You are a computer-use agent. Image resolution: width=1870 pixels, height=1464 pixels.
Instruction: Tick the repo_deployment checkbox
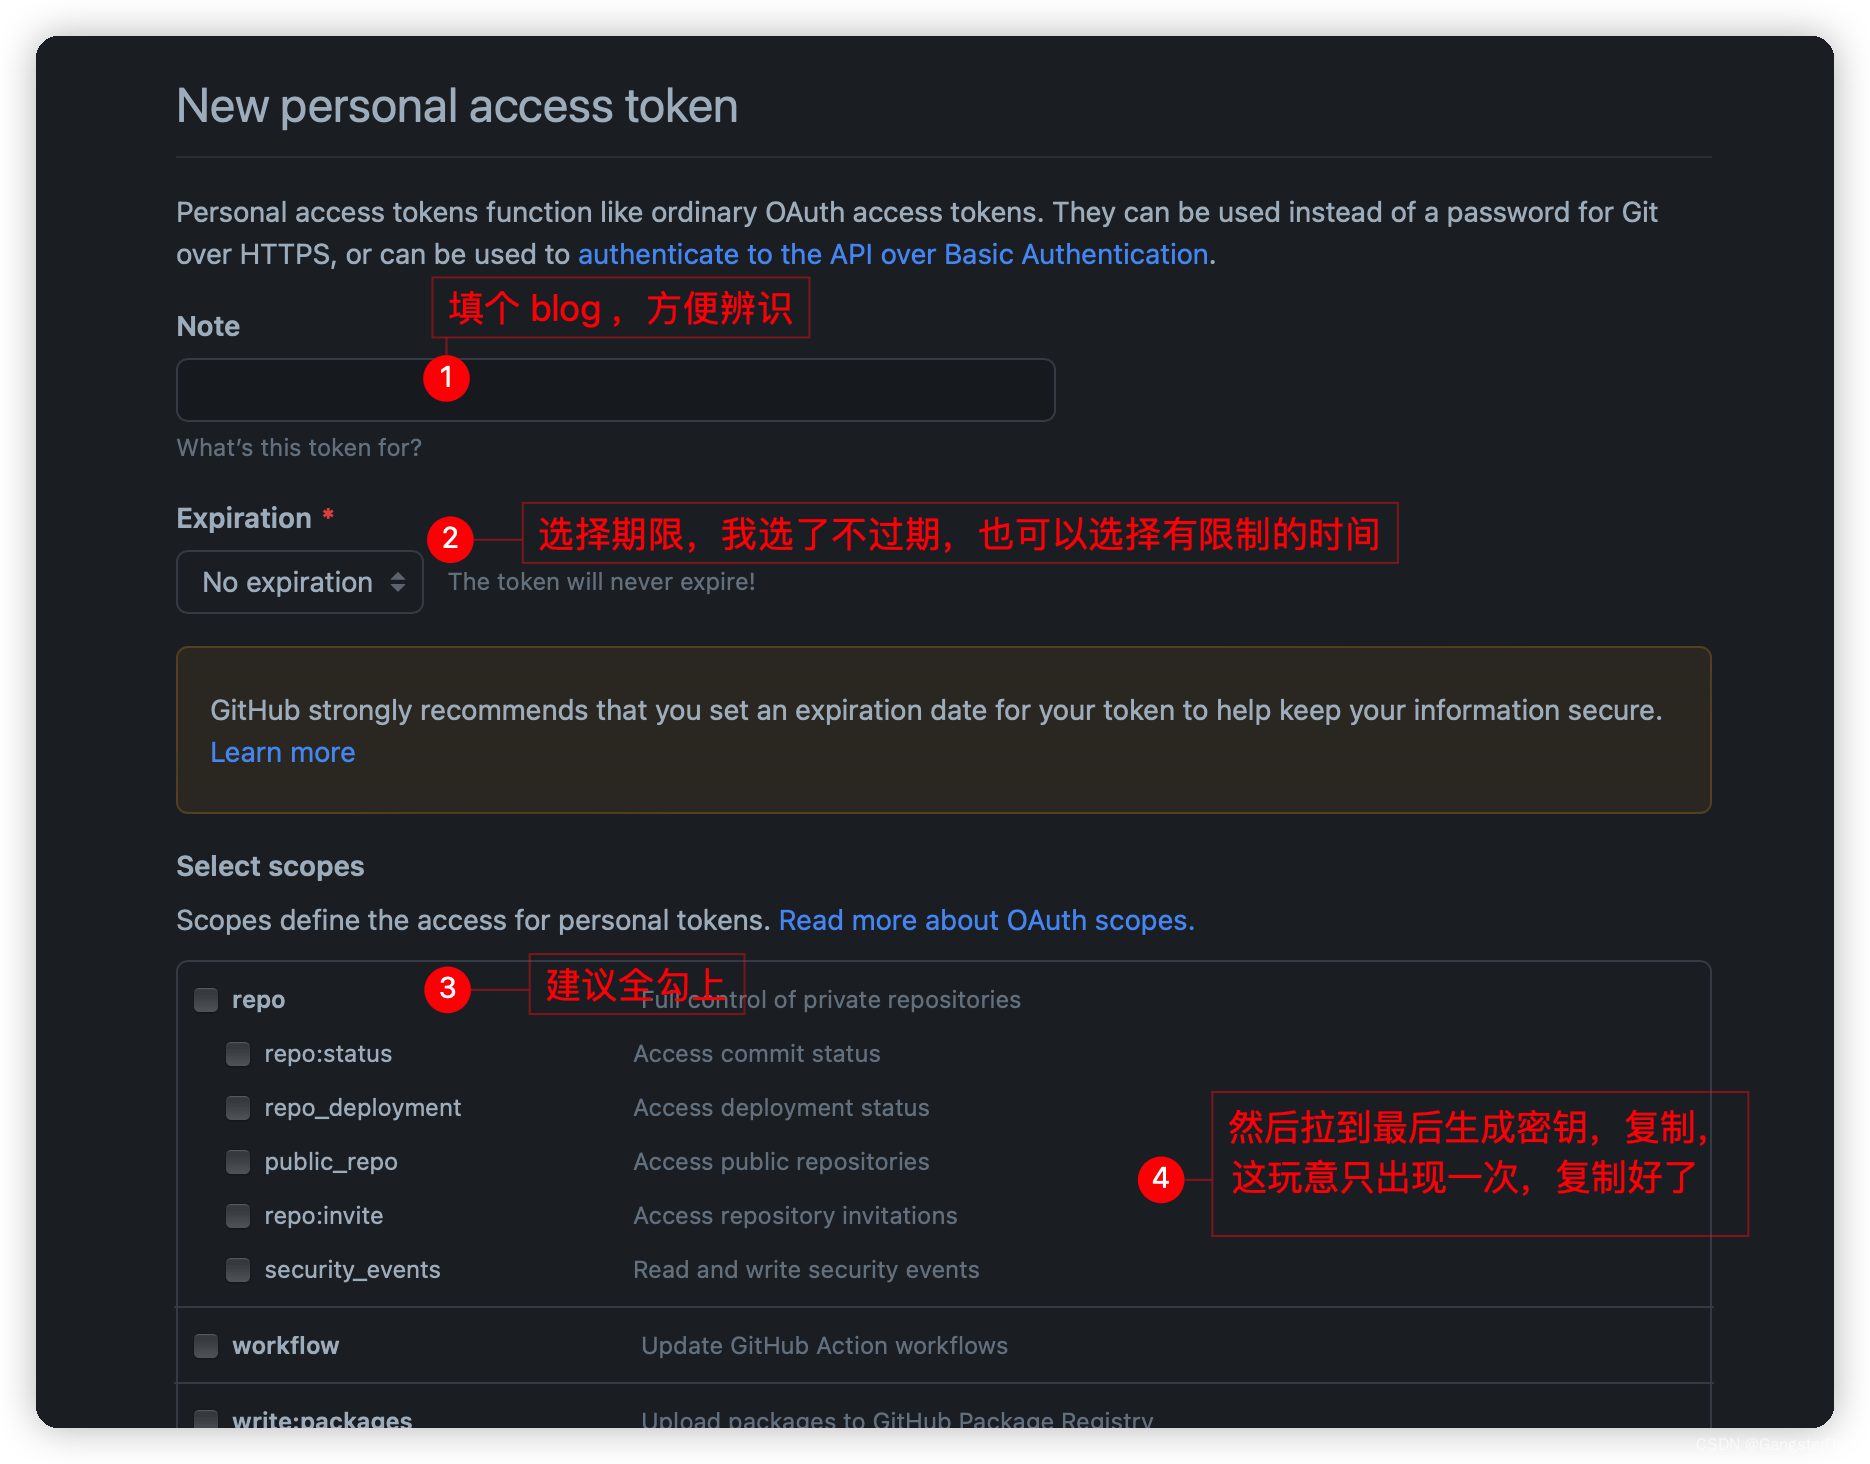238,1108
